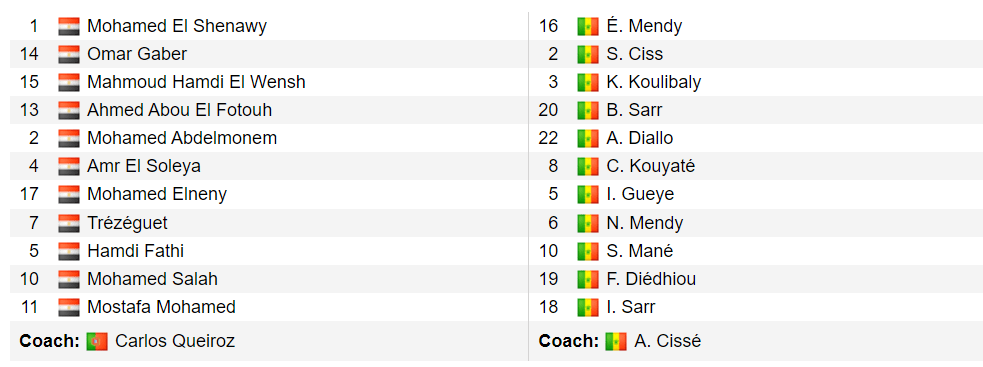Select K. Koulibaly from Senegal lineup
Image resolution: width=983 pixels, height=367 pixels.
[654, 82]
